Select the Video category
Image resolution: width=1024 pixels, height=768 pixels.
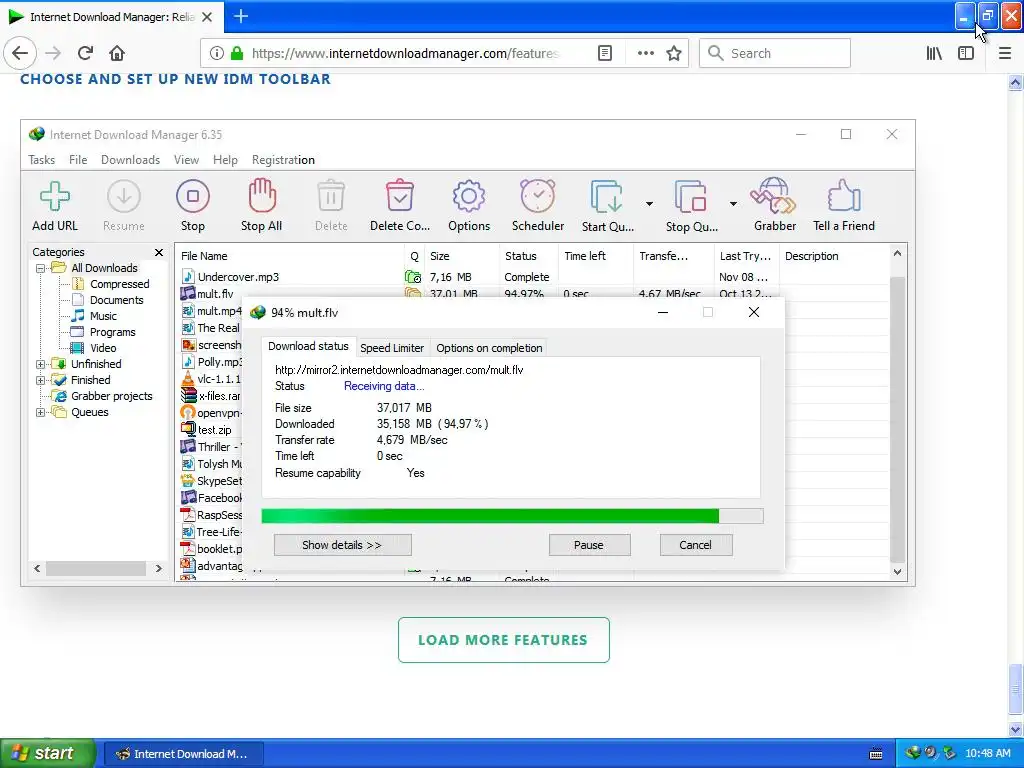(103, 348)
